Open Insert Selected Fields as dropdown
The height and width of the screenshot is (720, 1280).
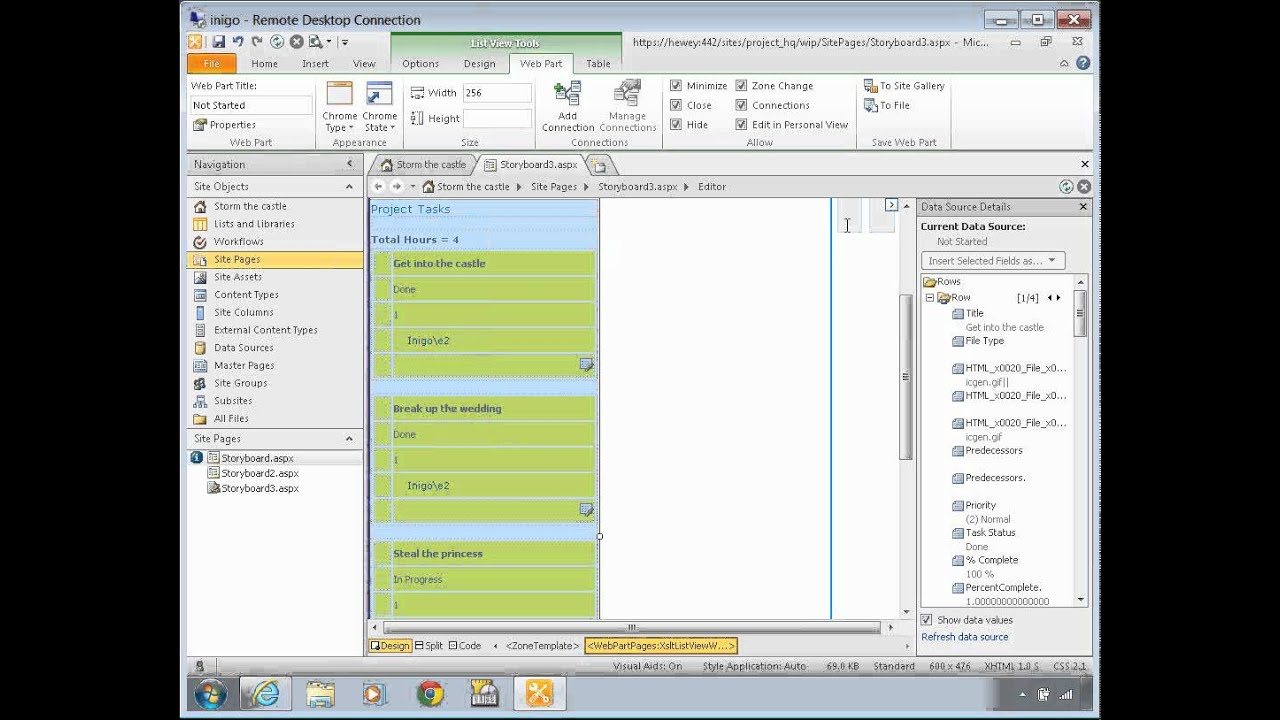993,261
